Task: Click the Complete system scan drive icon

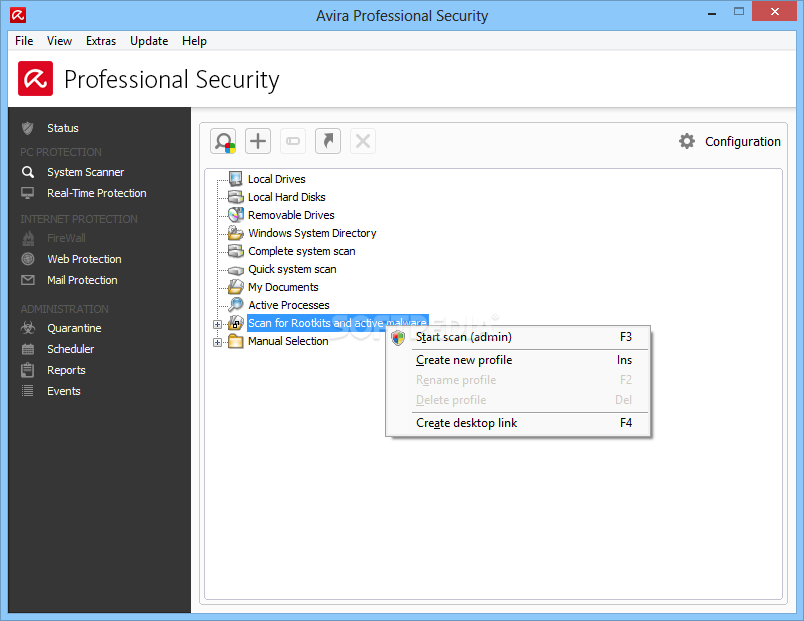Action: point(235,251)
